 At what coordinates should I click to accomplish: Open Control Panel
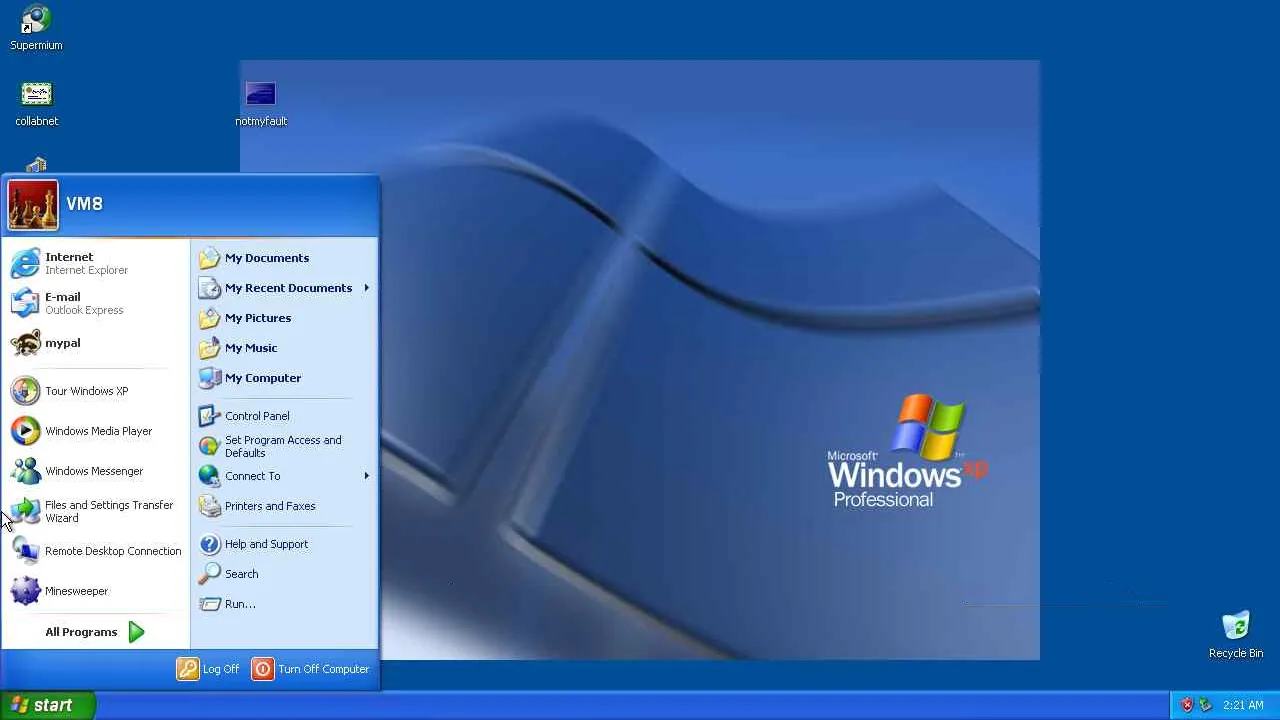[x=284, y=416]
